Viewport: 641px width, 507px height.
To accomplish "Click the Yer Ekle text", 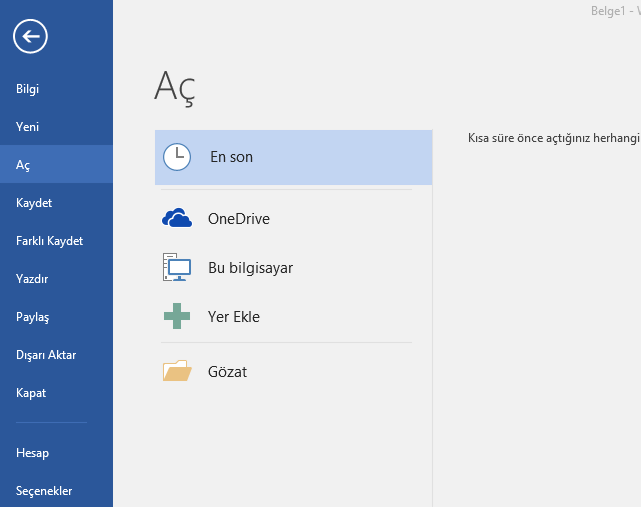I will (233, 317).
